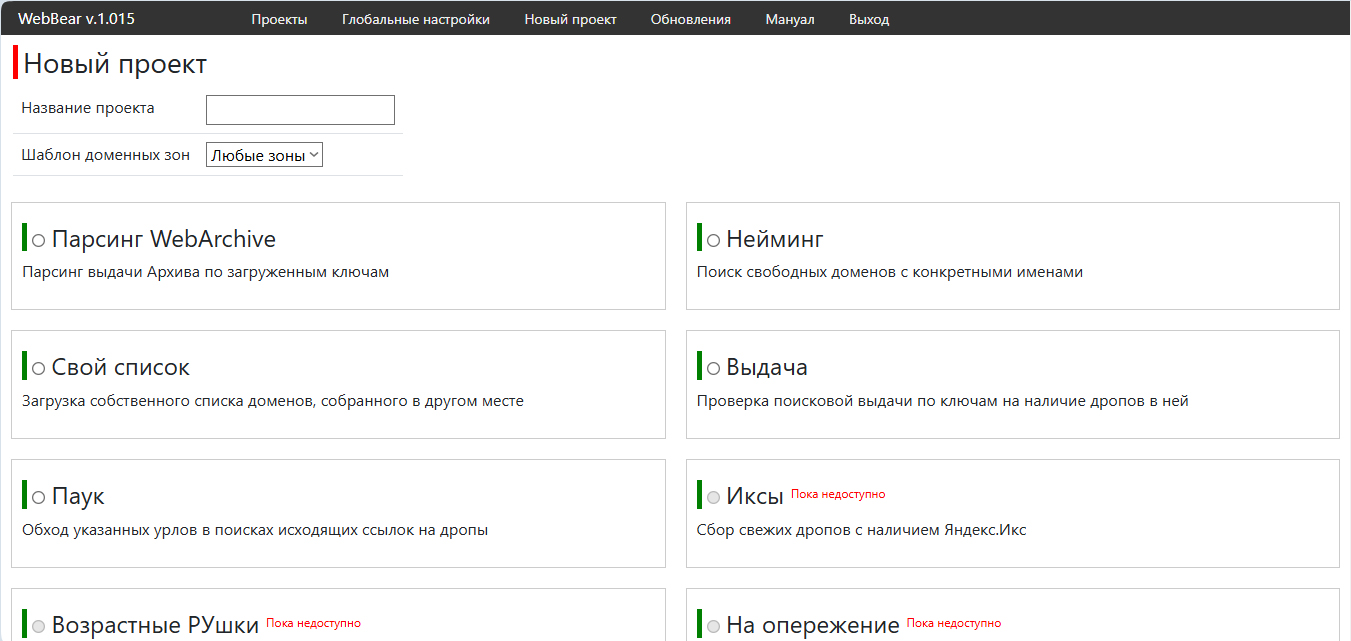Pick the Паук radio option
The image size is (1351, 641).
pyautogui.click(x=39, y=498)
